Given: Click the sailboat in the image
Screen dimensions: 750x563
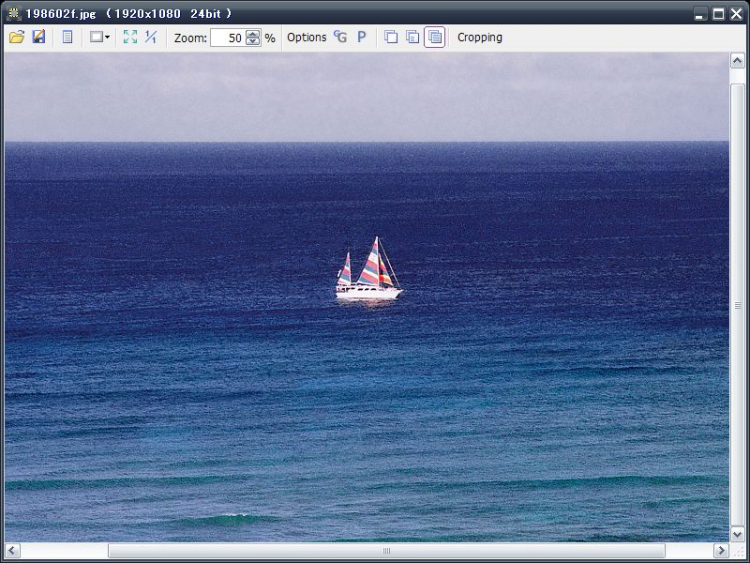Looking at the screenshot, I should click(369, 269).
